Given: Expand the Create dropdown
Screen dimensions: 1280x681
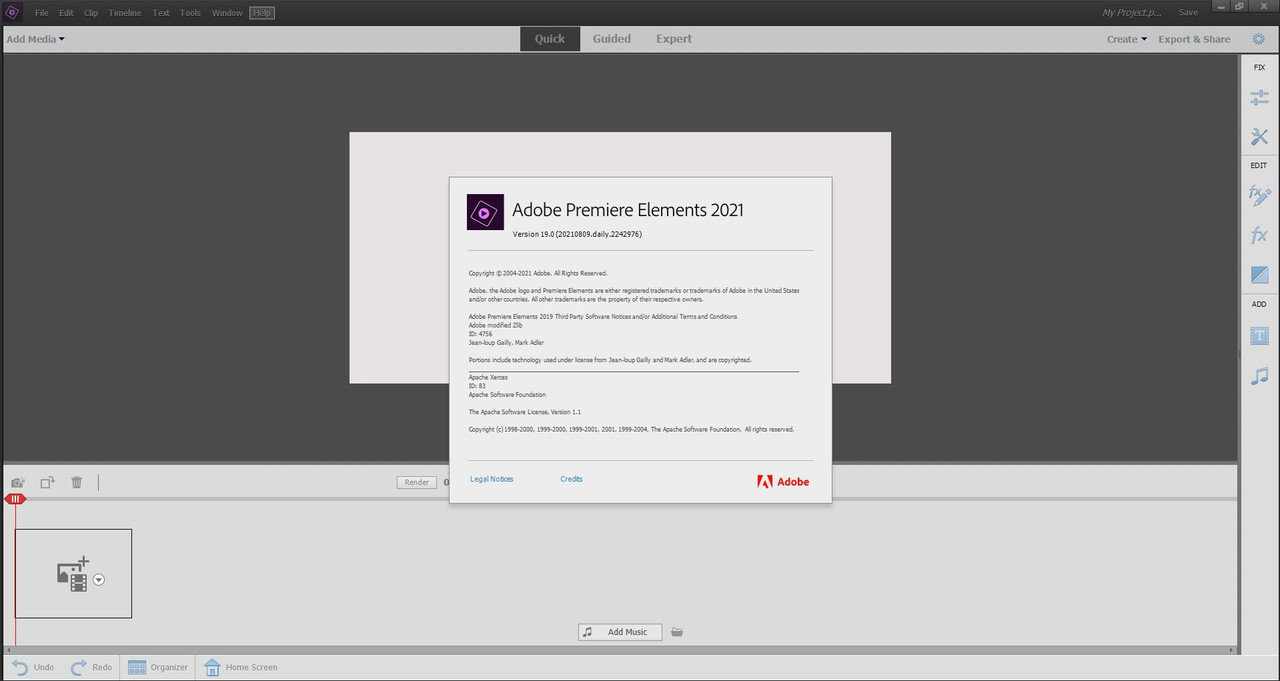Looking at the screenshot, I should pos(1127,39).
